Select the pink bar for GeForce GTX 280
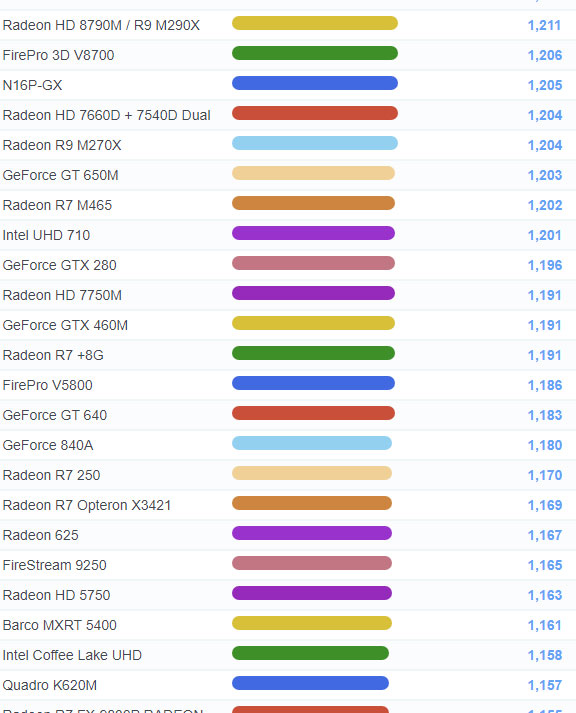Image resolution: width=576 pixels, height=713 pixels. 313,263
